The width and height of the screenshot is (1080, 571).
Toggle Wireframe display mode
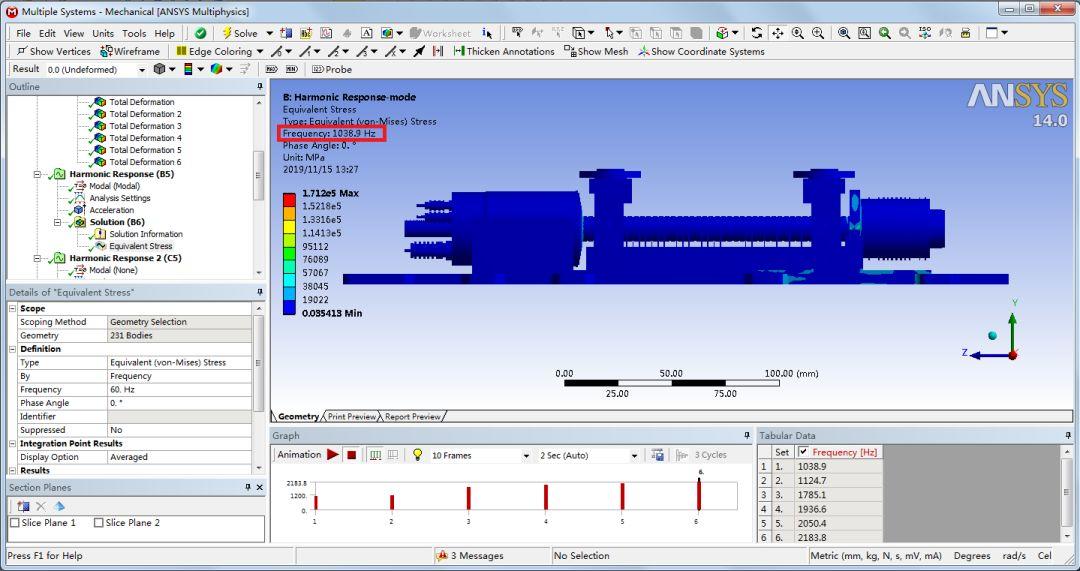click(130, 51)
